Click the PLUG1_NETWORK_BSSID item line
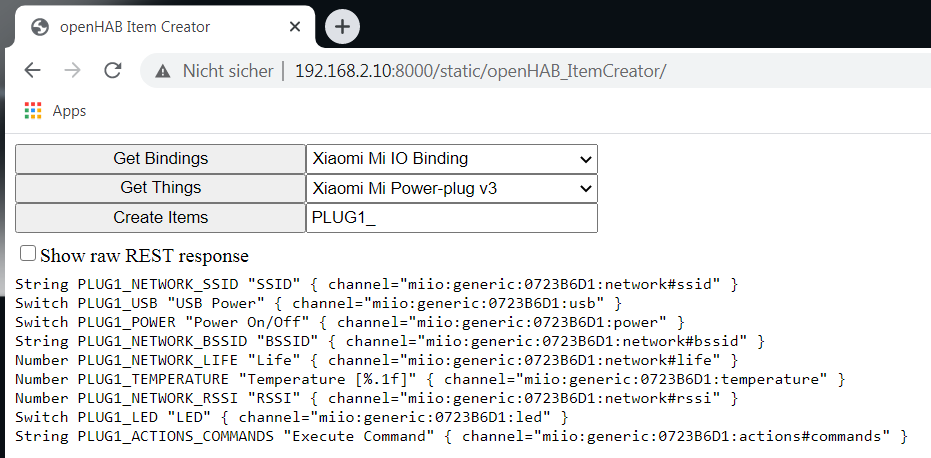Viewport: 931px width, 458px height. coord(390,342)
